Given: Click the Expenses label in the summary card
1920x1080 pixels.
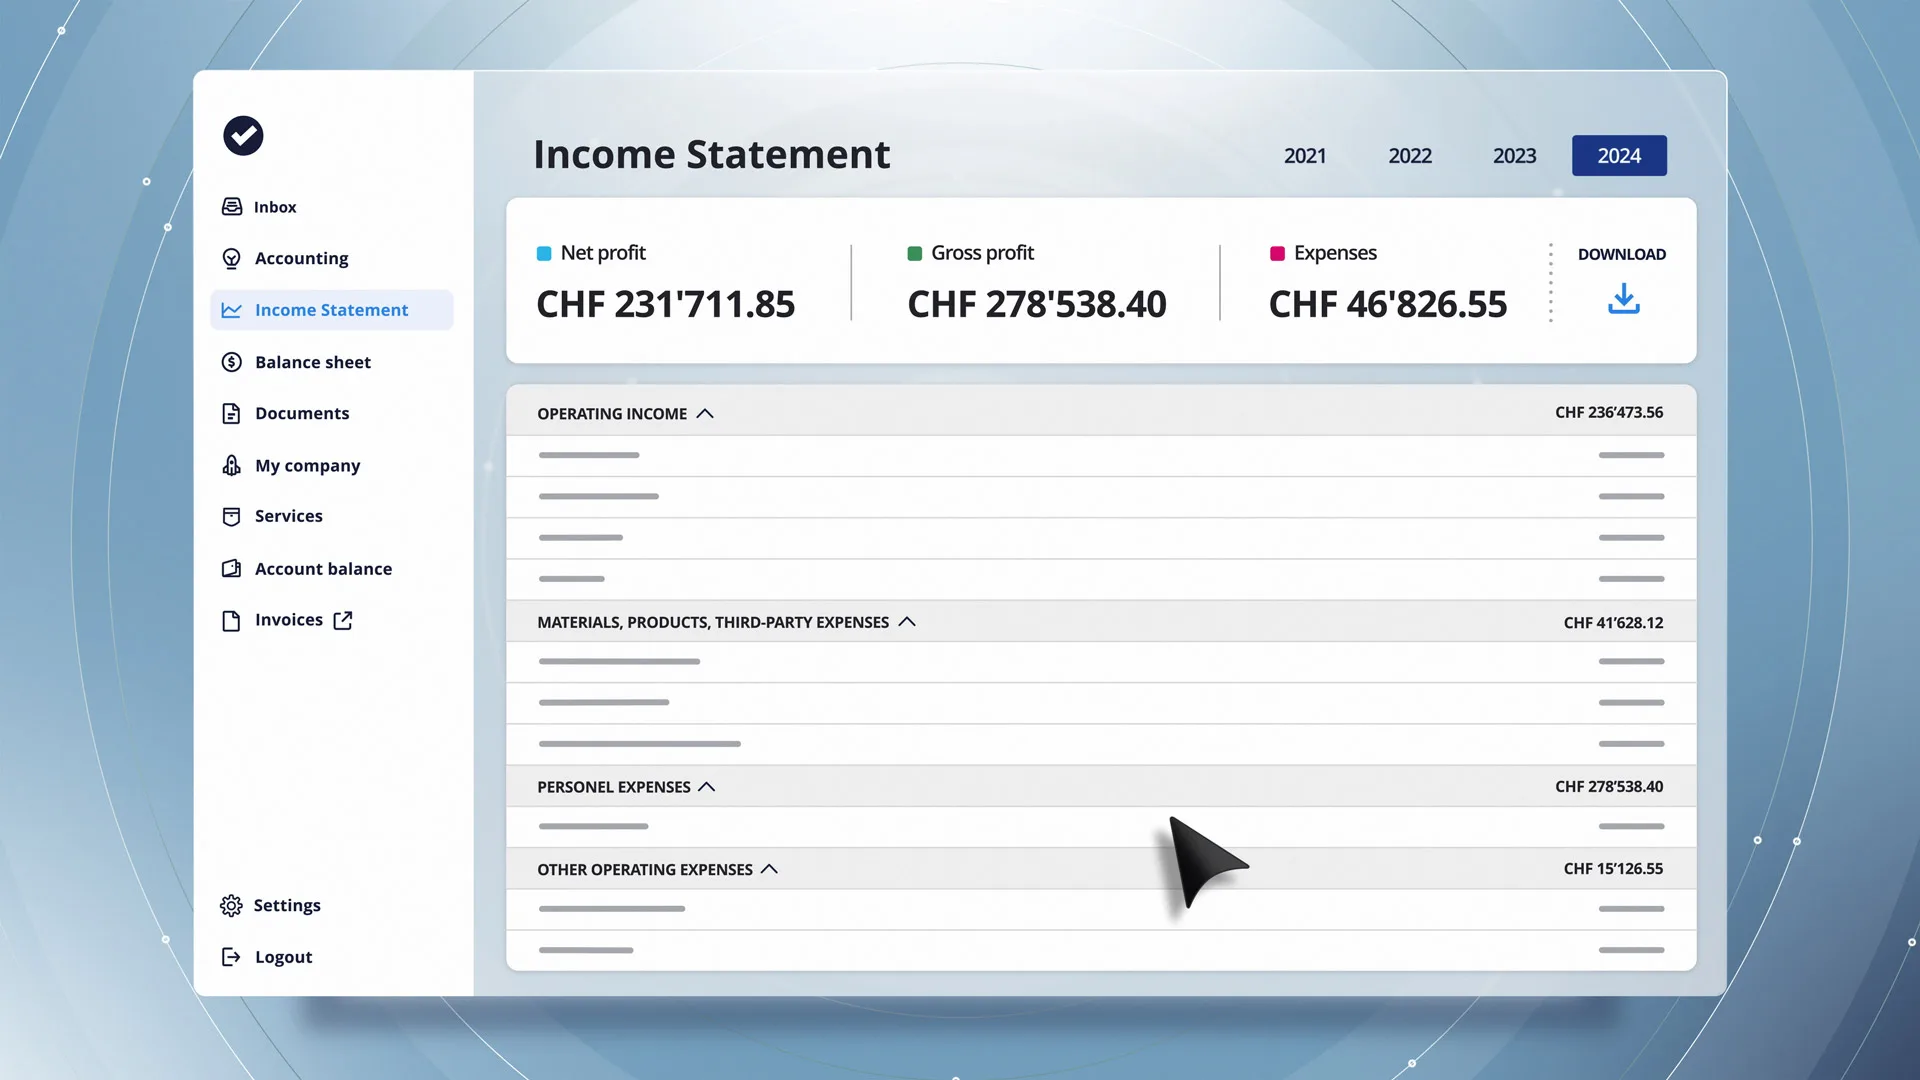Looking at the screenshot, I should (x=1335, y=253).
